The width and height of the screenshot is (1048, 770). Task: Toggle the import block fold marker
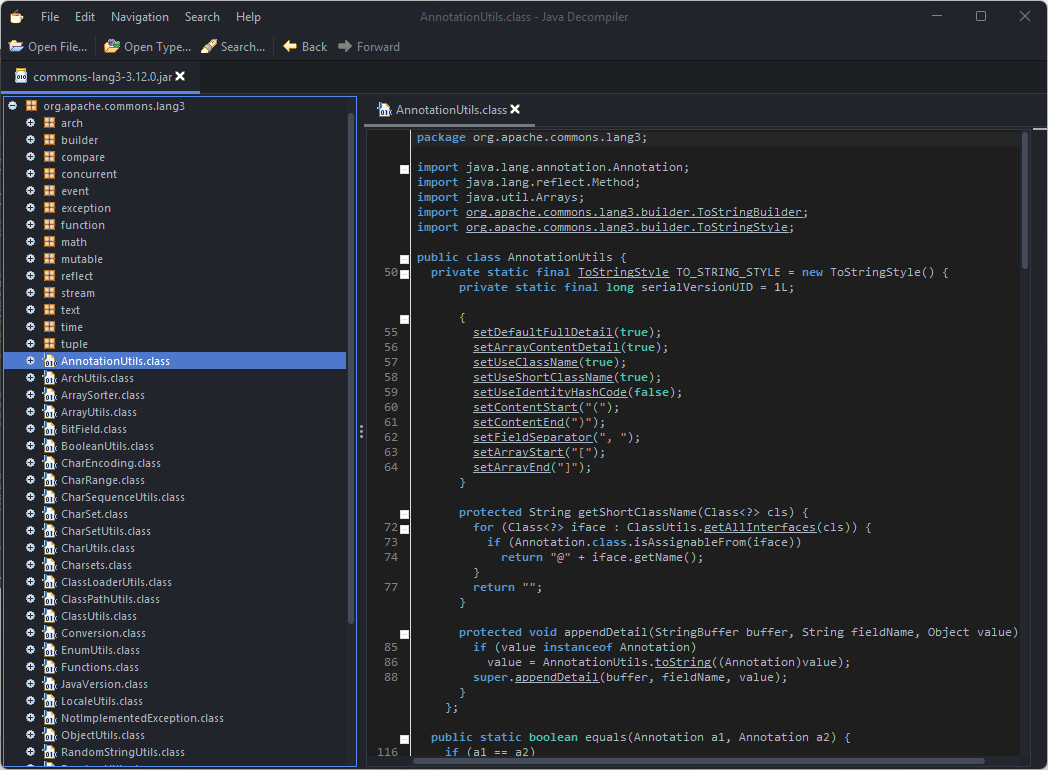coord(405,169)
